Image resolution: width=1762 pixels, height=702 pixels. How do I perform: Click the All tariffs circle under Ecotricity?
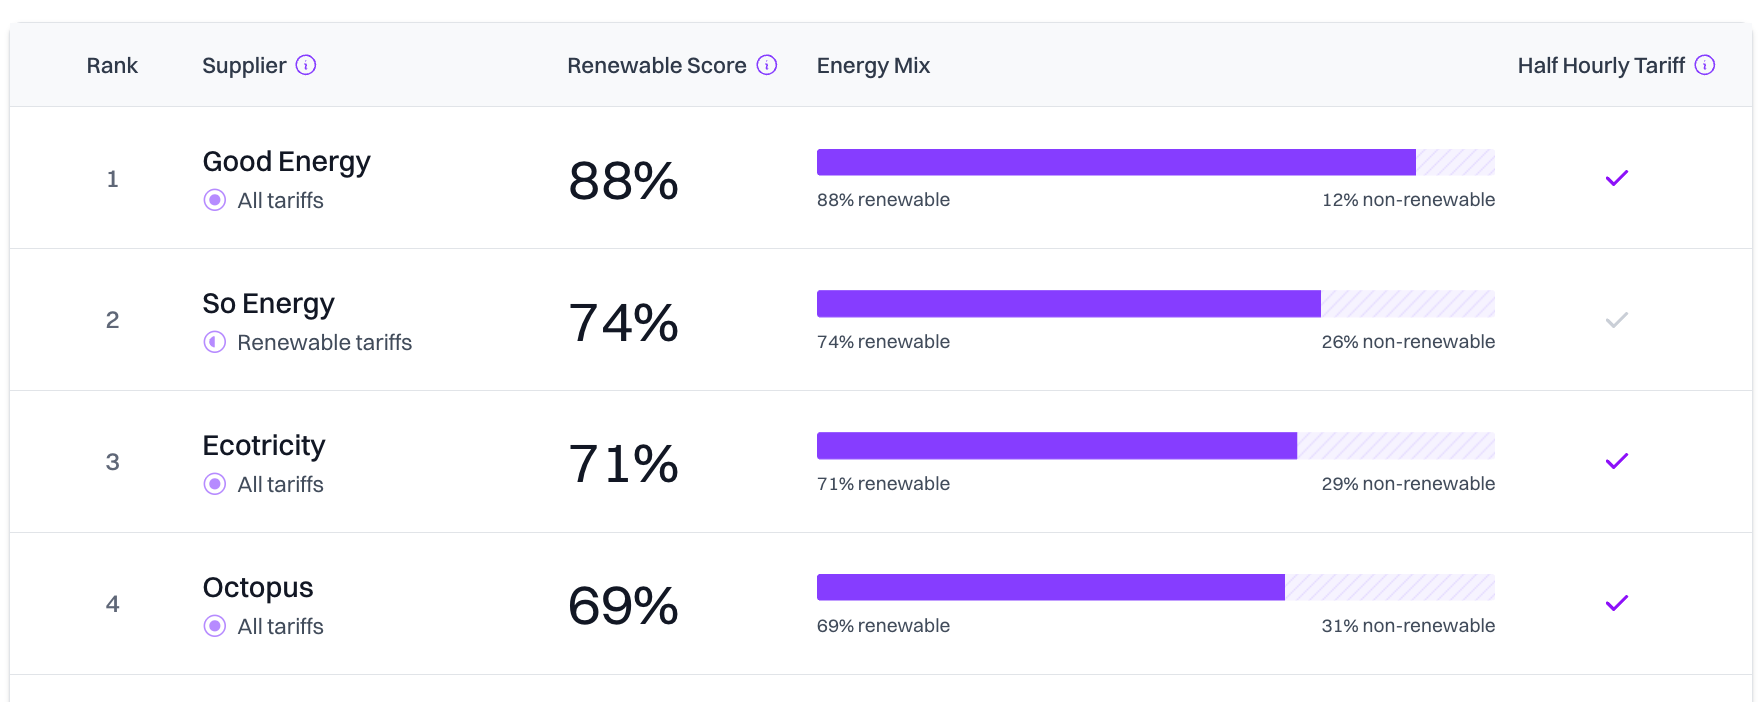(x=214, y=484)
